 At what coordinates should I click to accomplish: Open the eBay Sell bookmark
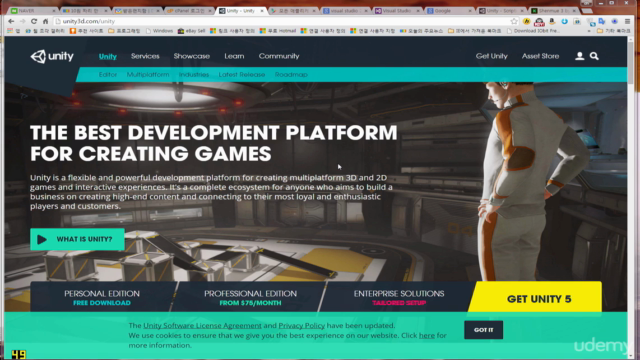191,31
